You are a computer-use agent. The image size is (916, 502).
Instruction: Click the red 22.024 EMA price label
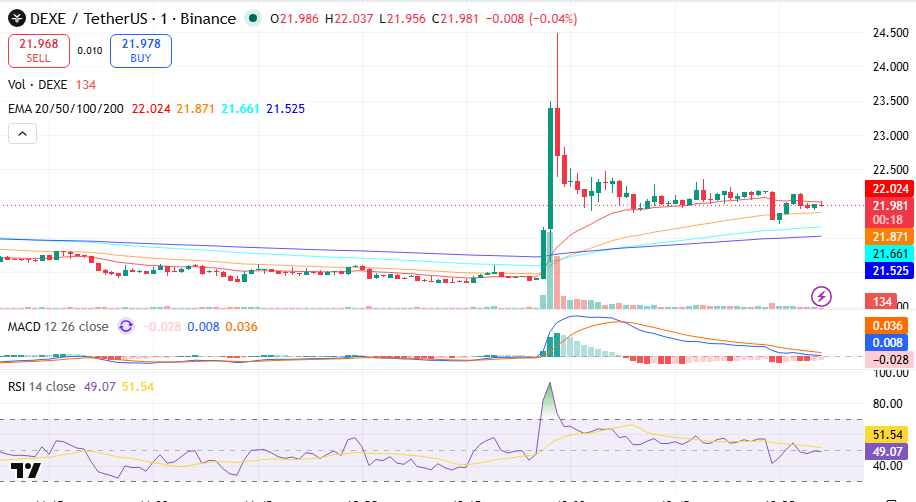click(x=889, y=189)
